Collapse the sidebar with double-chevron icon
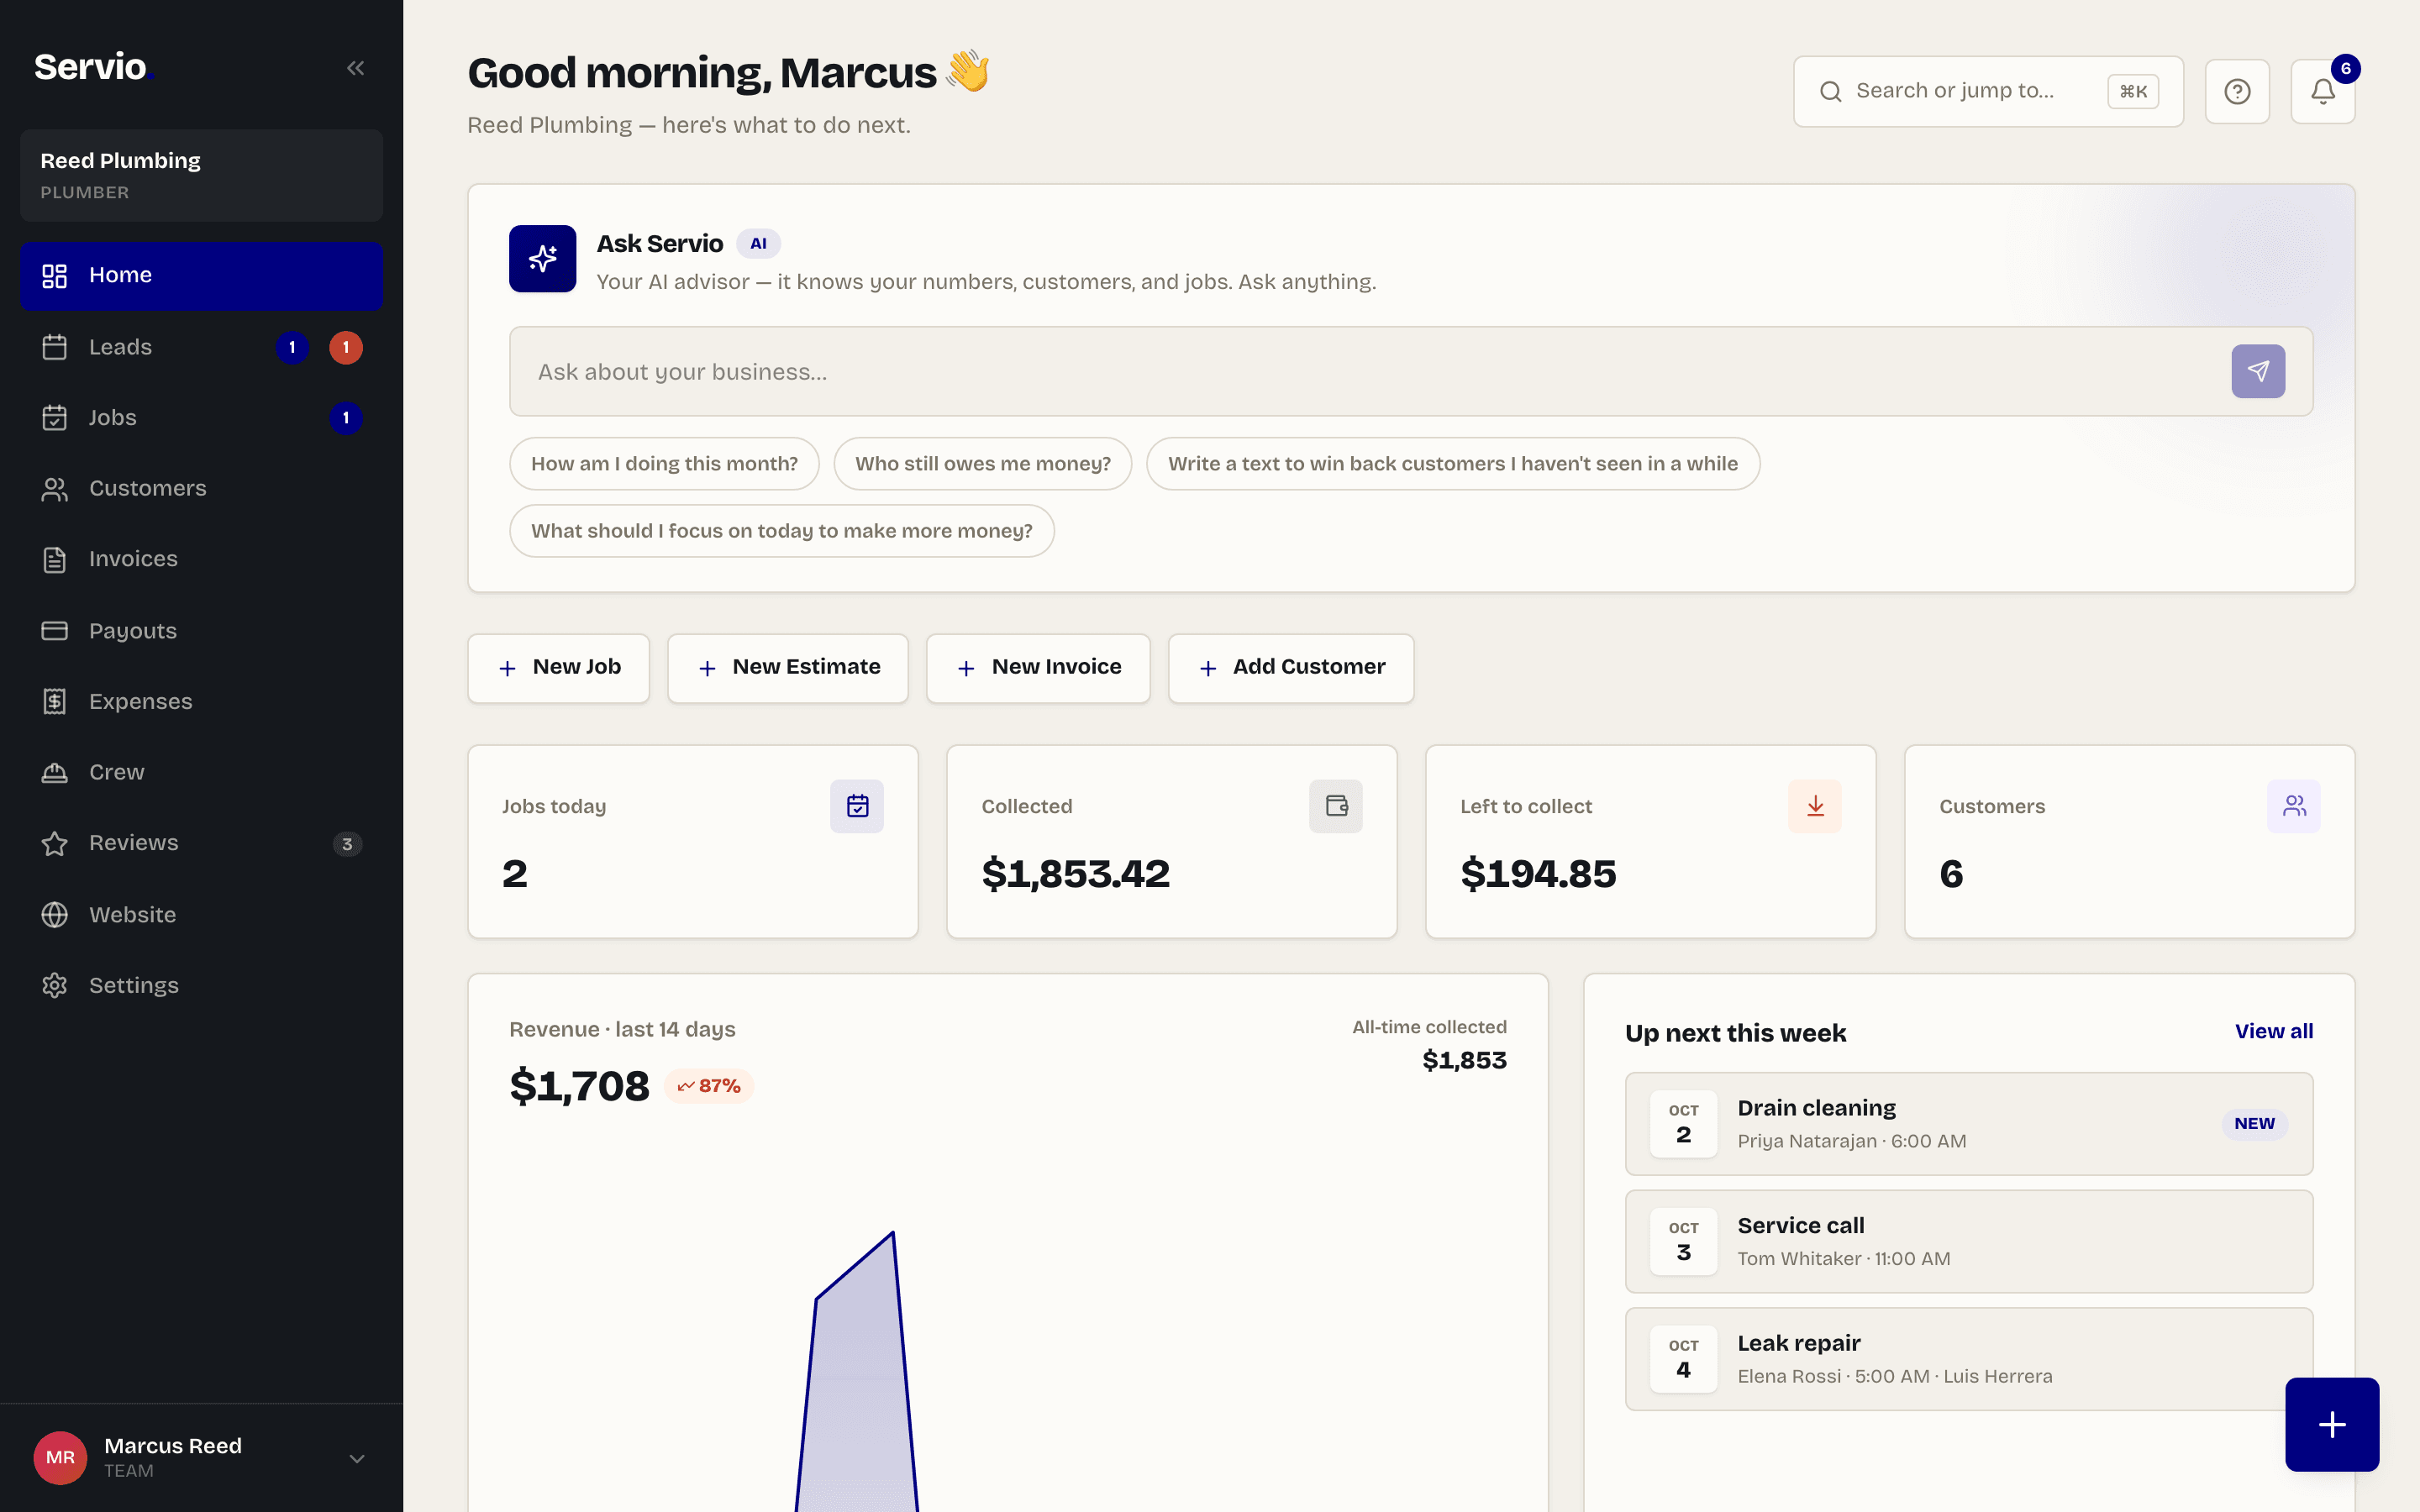Image resolution: width=2420 pixels, height=1512 pixels. coord(355,68)
